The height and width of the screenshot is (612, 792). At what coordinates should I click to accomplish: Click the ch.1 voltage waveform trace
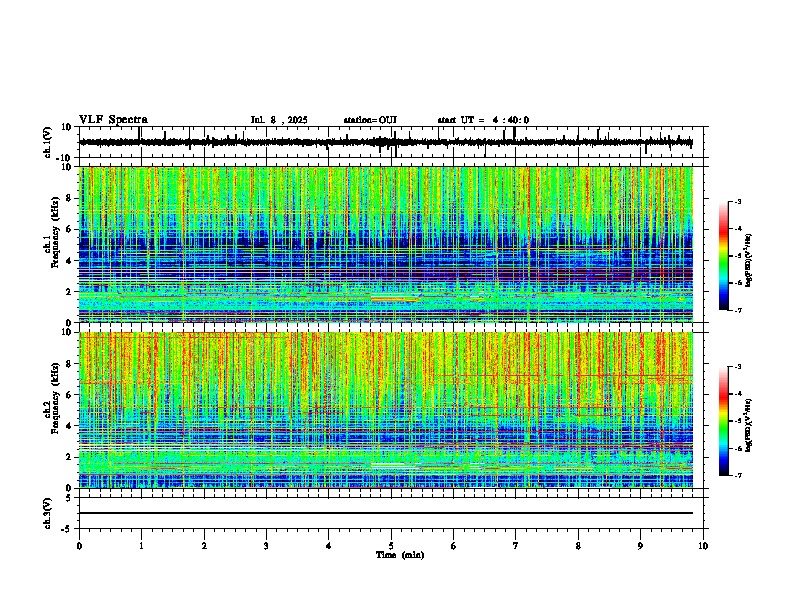pyautogui.click(x=385, y=142)
